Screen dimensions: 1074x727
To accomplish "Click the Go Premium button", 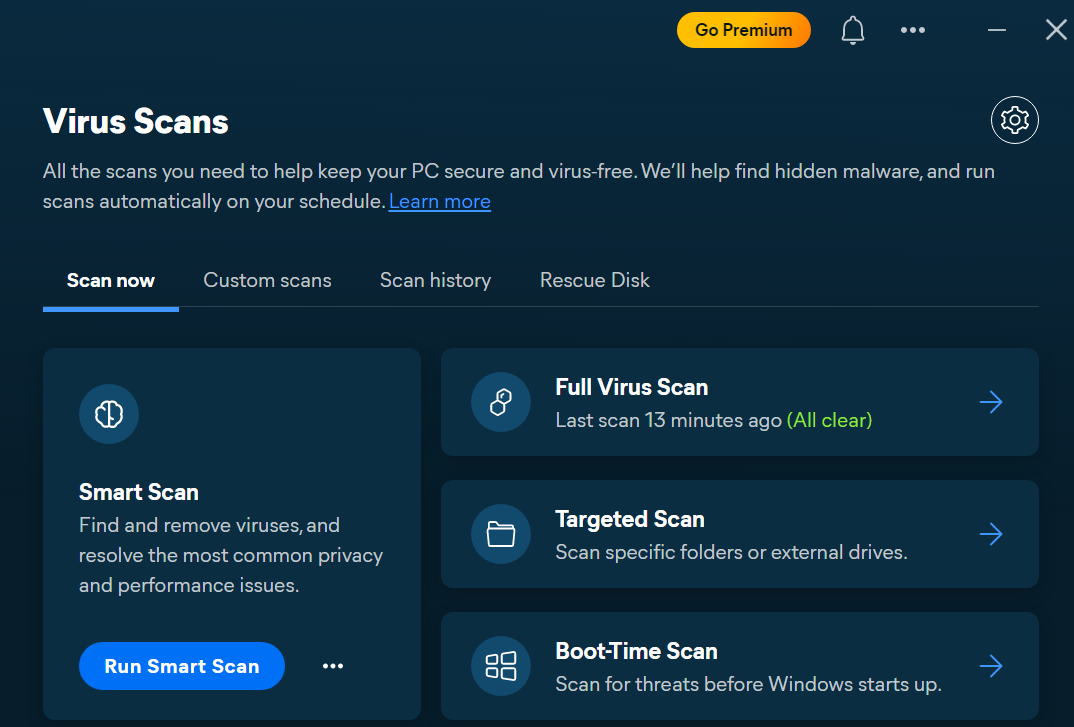I will (743, 30).
